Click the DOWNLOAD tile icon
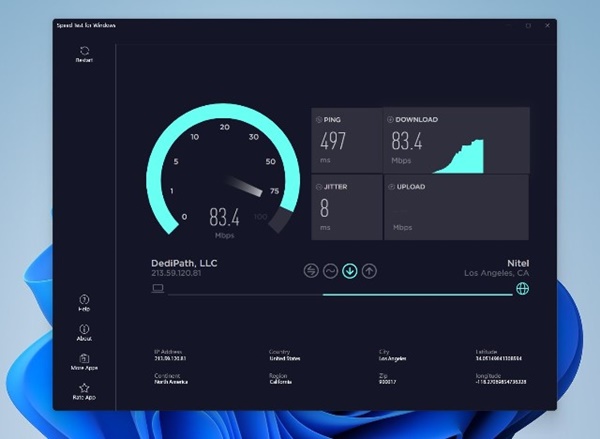The image size is (600, 439). [390, 119]
